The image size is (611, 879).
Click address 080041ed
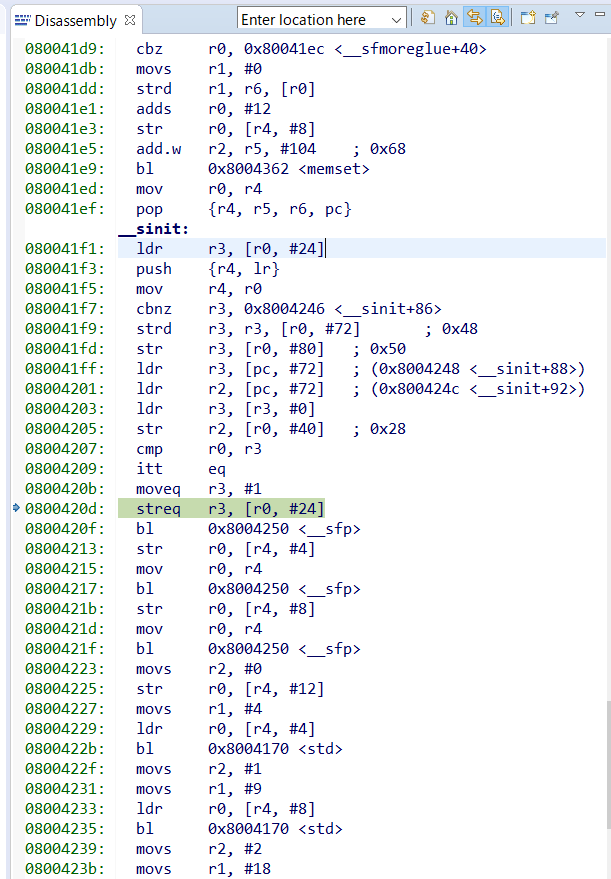point(64,189)
